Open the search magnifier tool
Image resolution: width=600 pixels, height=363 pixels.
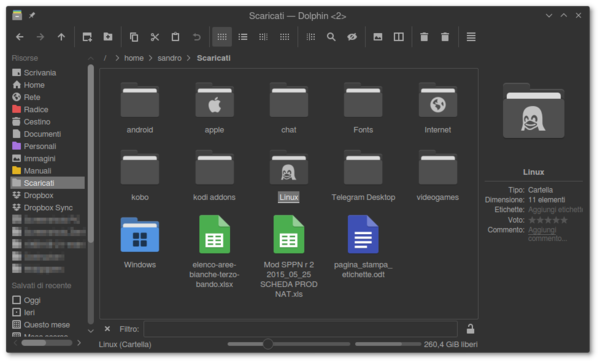(331, 37)
